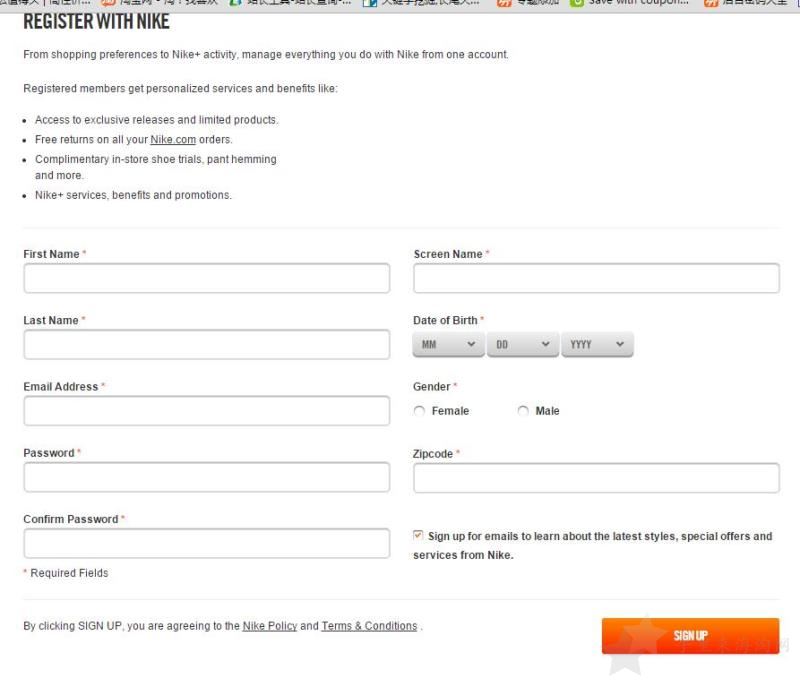Expand the YYYY year dropdown
The height and width of the screenshot is (687, 800).
point(597,345)
